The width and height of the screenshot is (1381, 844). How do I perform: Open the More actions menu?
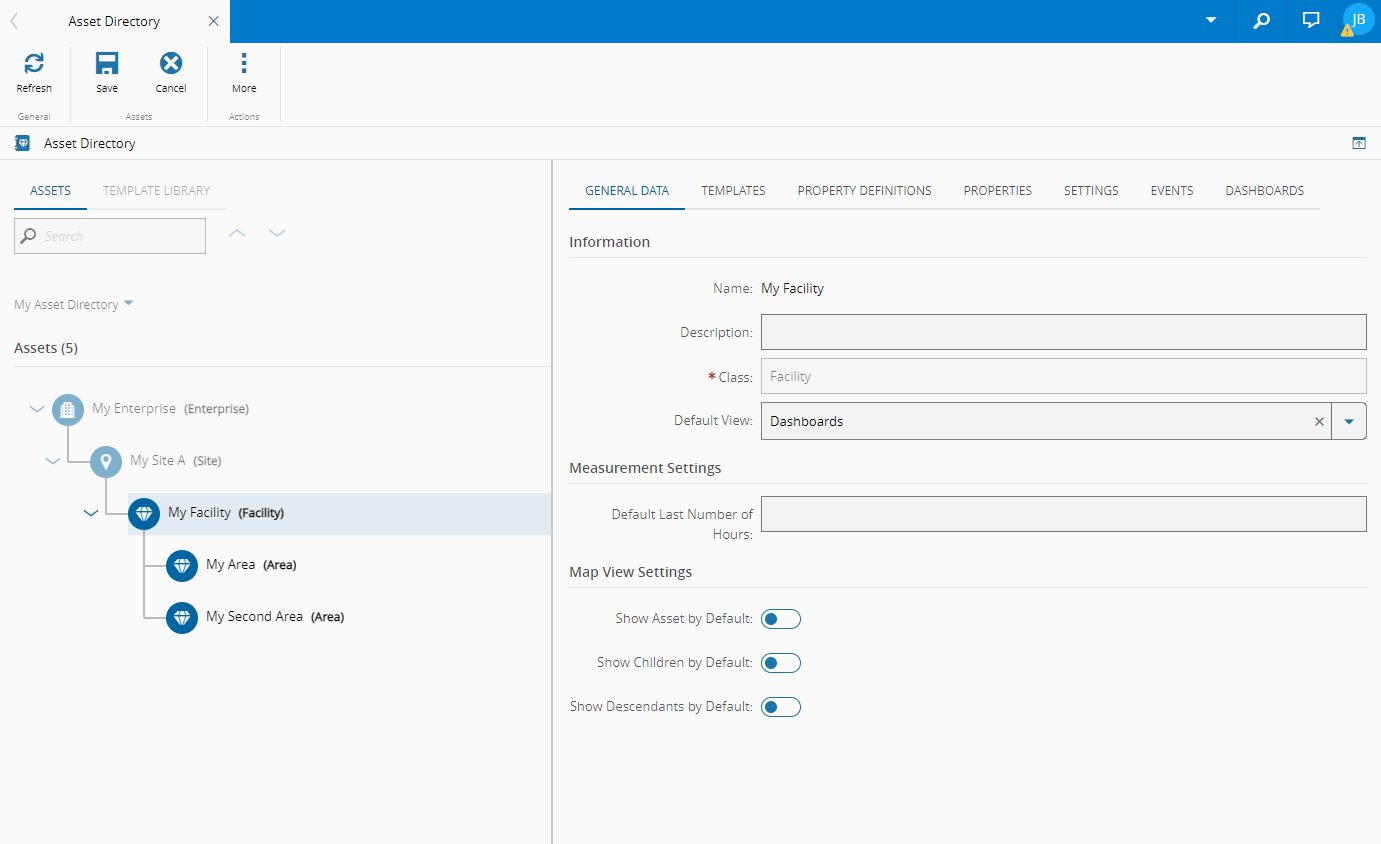tap(243, 64)
